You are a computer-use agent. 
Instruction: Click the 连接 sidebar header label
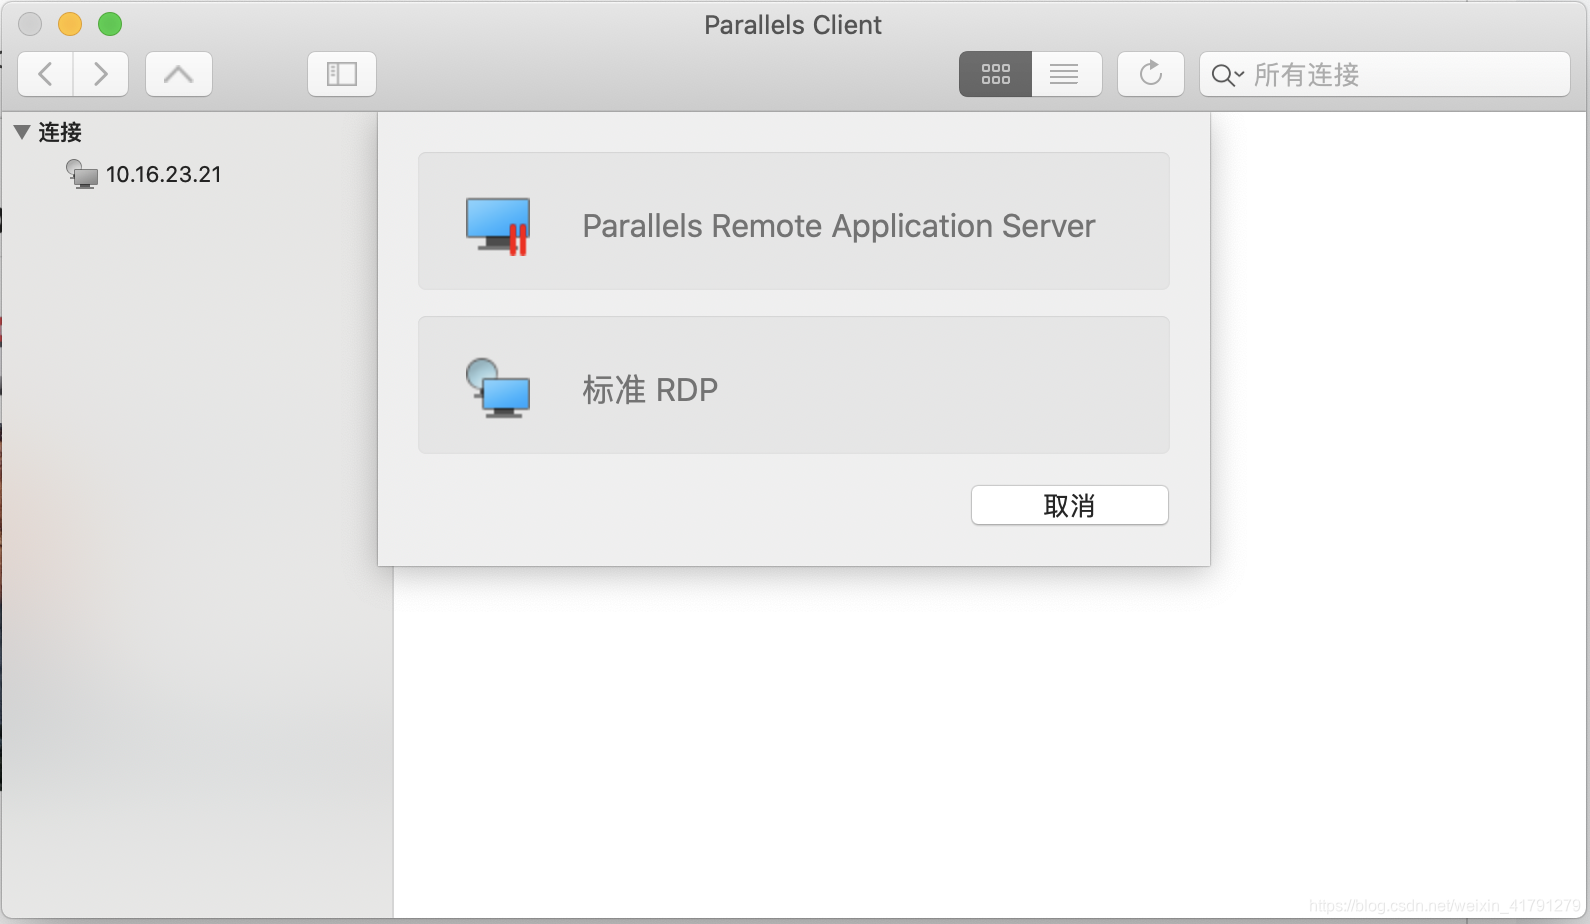point(60,132)
